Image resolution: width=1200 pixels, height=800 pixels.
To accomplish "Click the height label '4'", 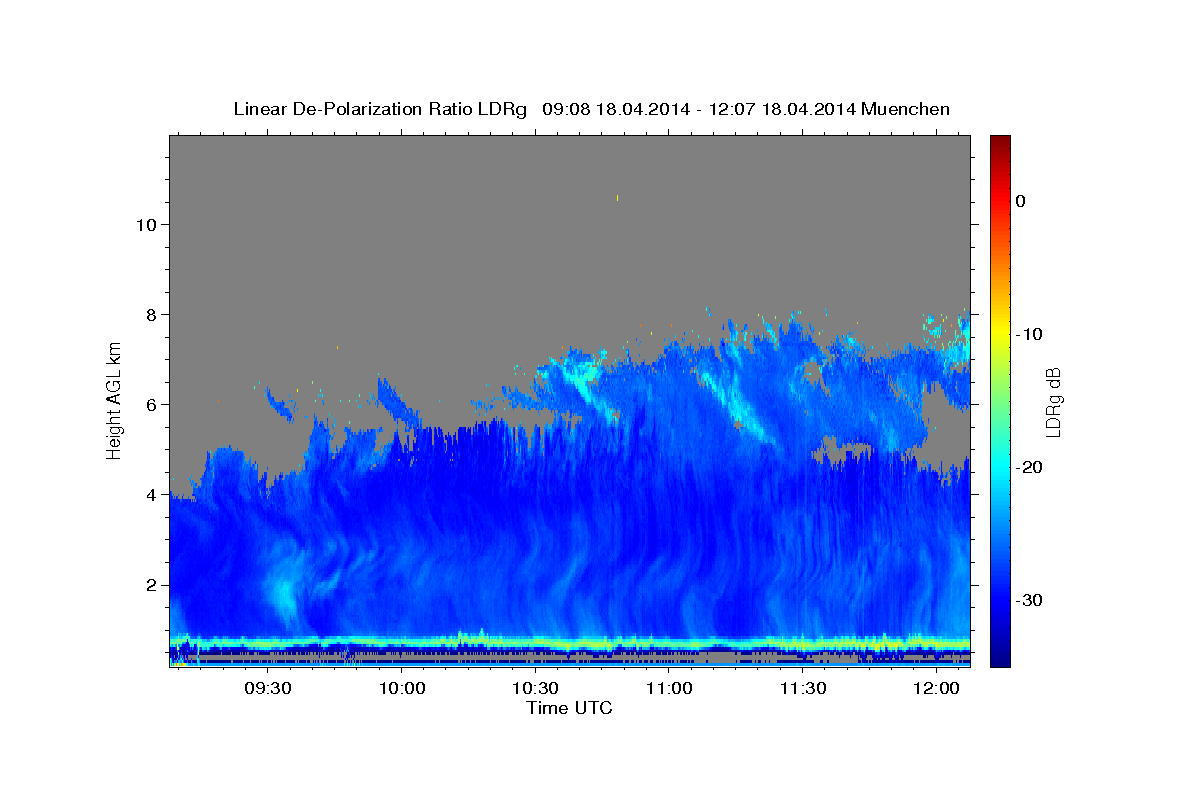I will click(149, 494).
